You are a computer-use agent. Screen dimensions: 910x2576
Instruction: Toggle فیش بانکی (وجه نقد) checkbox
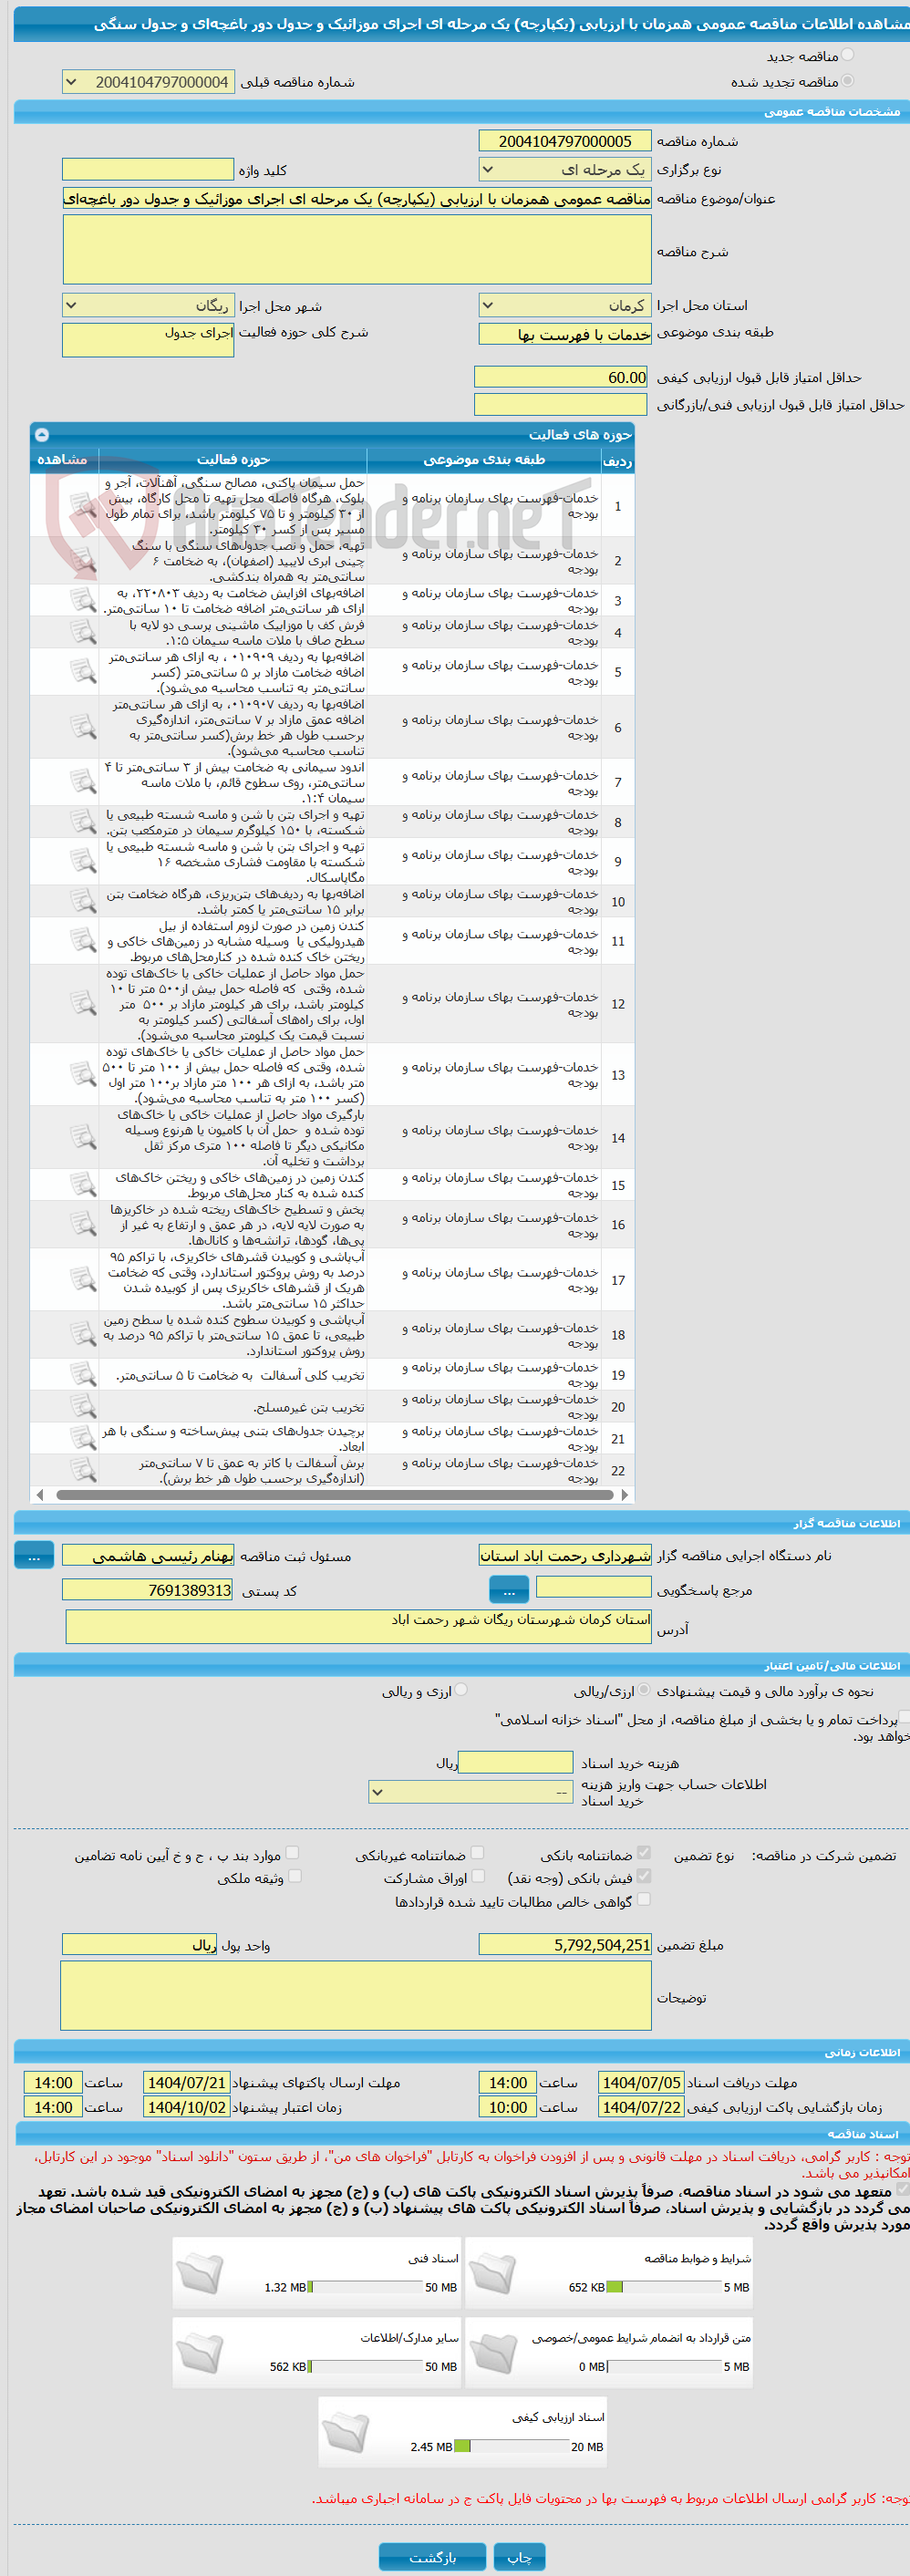644,1876
